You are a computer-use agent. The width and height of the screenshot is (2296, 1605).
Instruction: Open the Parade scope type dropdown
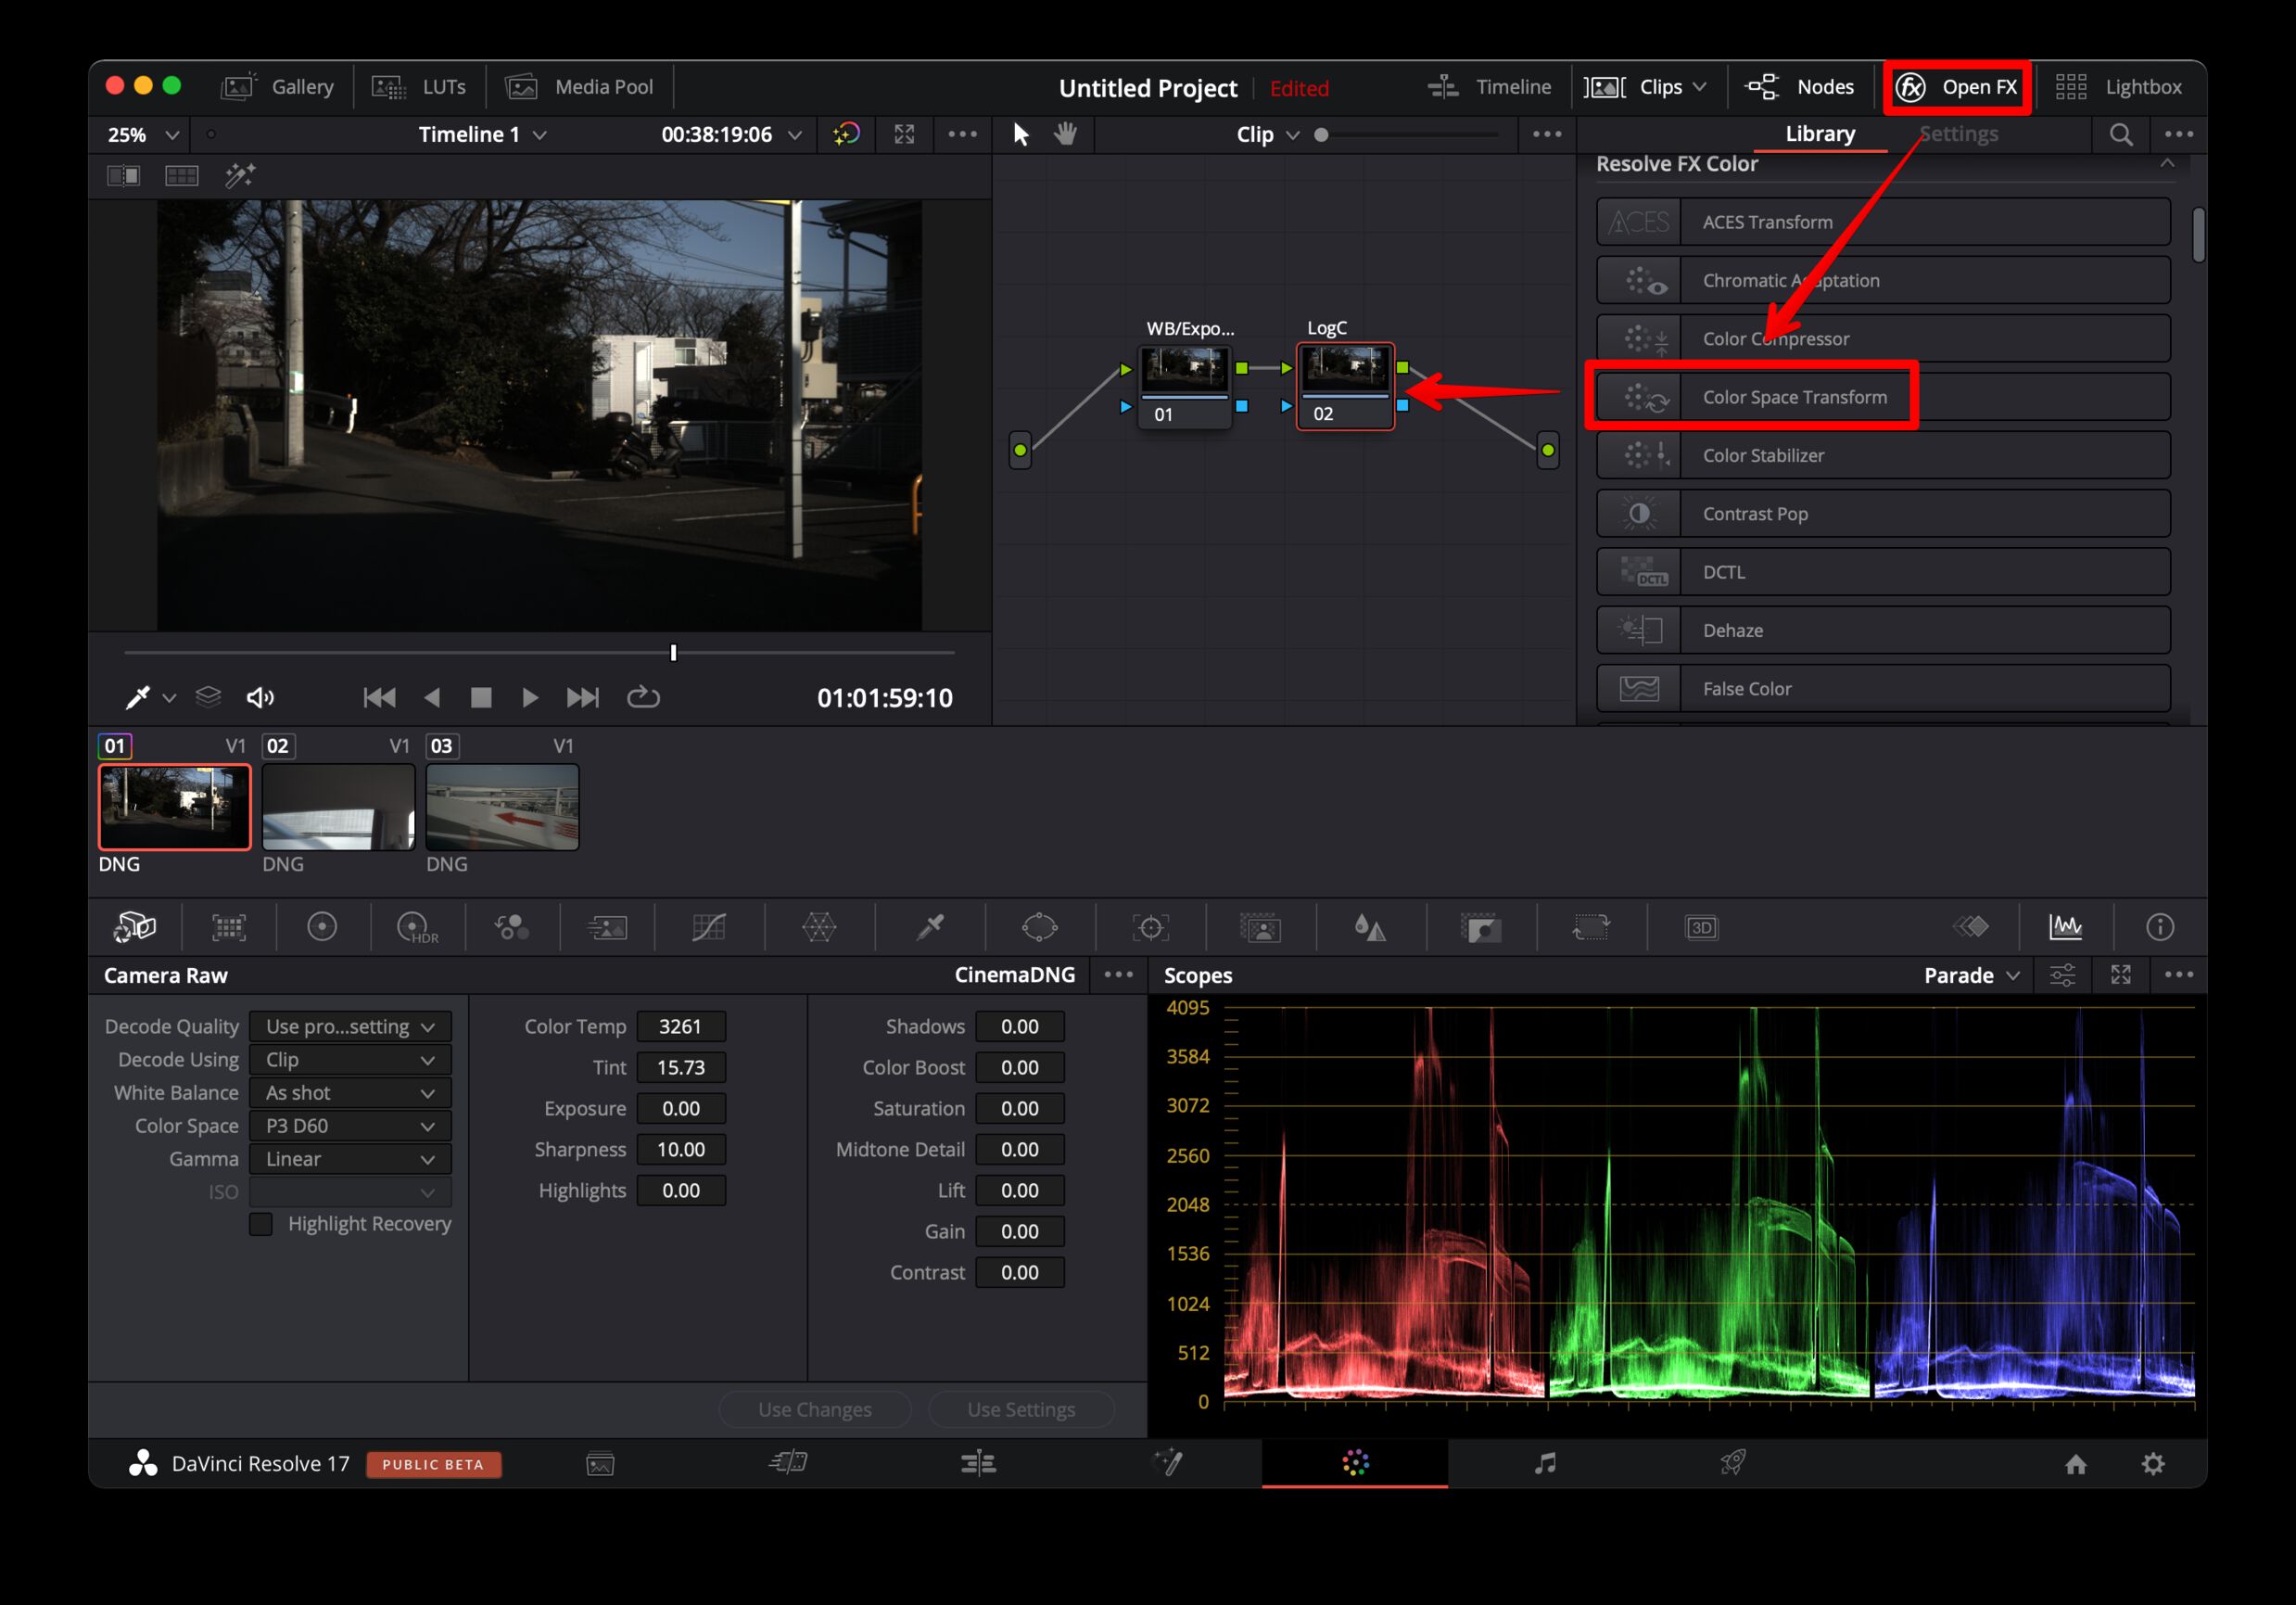coord(1971,975)
